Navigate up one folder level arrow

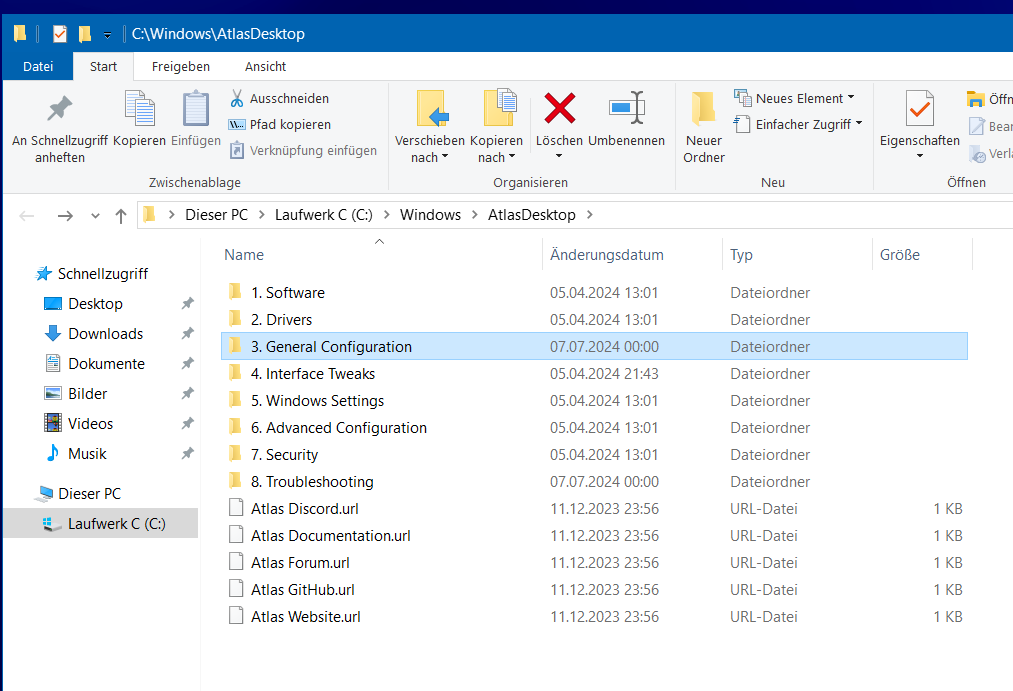point(121,215)
